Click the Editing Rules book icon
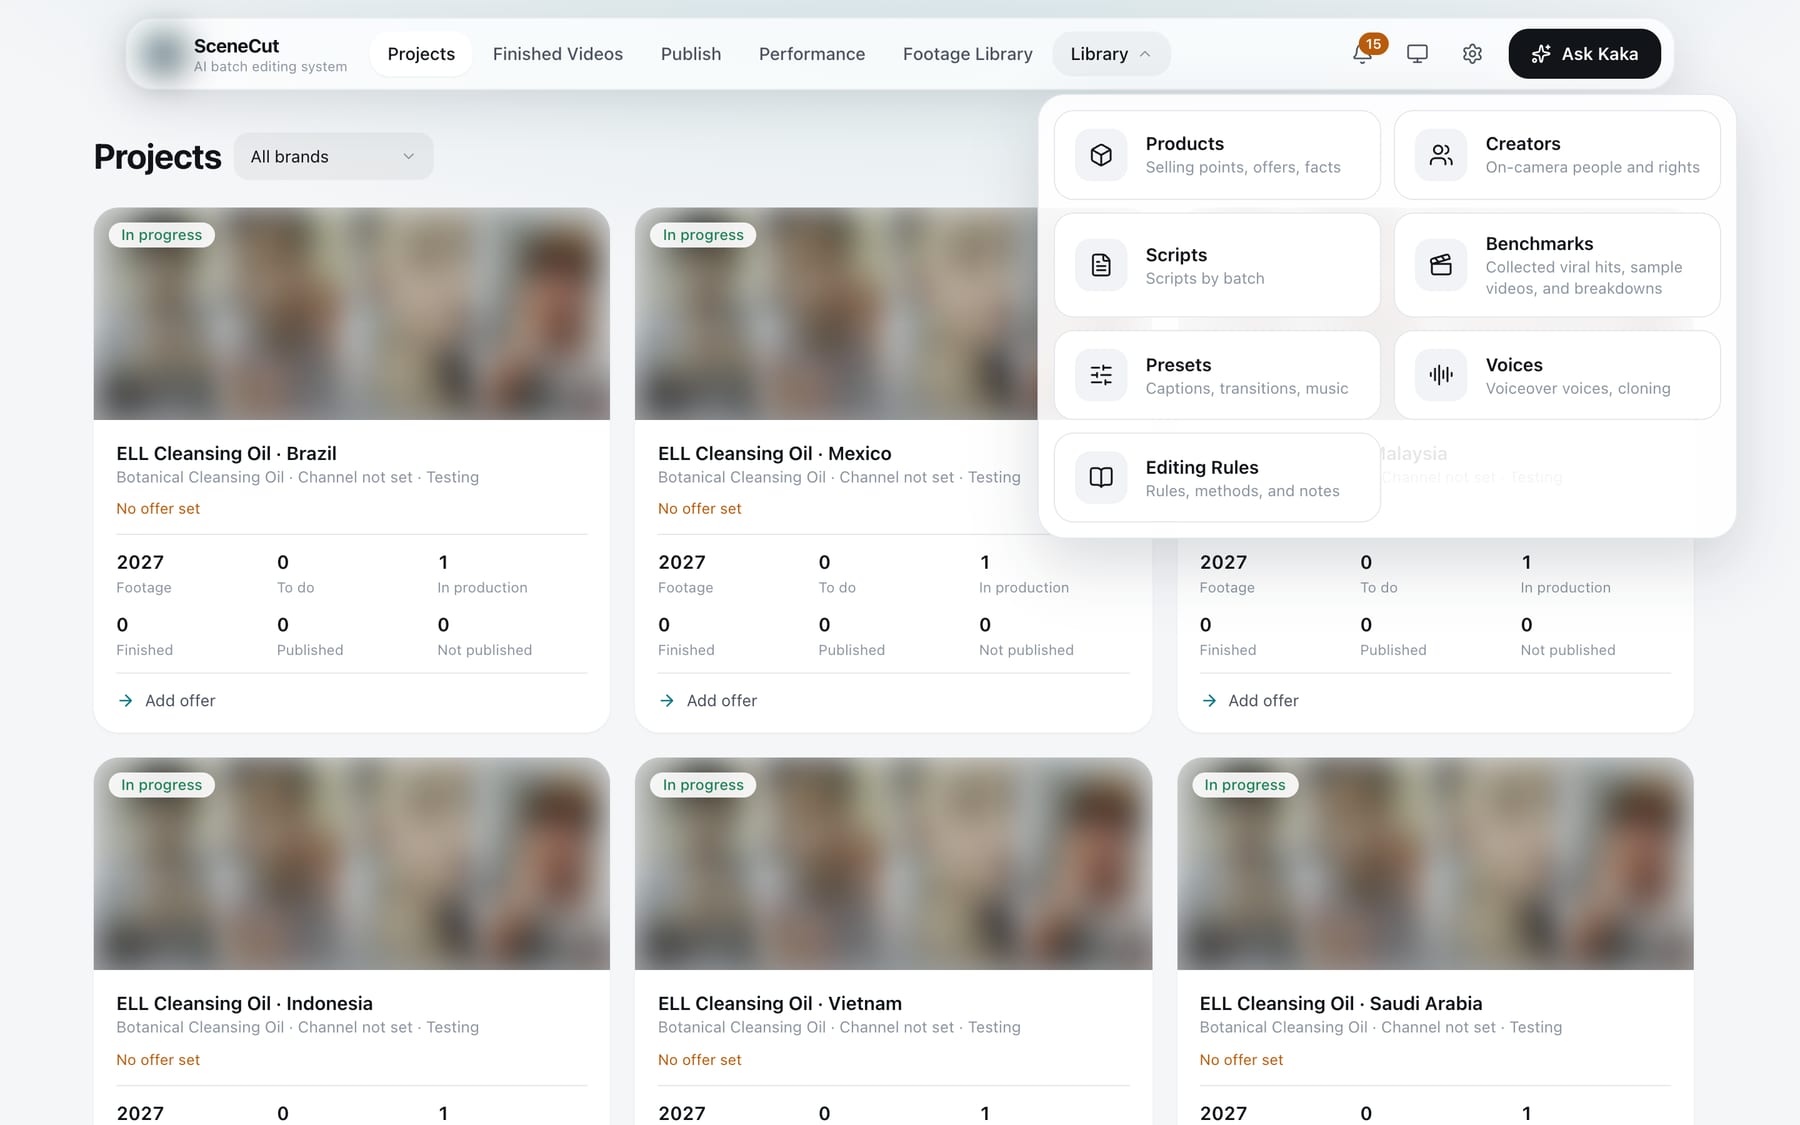This screenshot has width=1800, height=1125. [x=1101, y=477]
